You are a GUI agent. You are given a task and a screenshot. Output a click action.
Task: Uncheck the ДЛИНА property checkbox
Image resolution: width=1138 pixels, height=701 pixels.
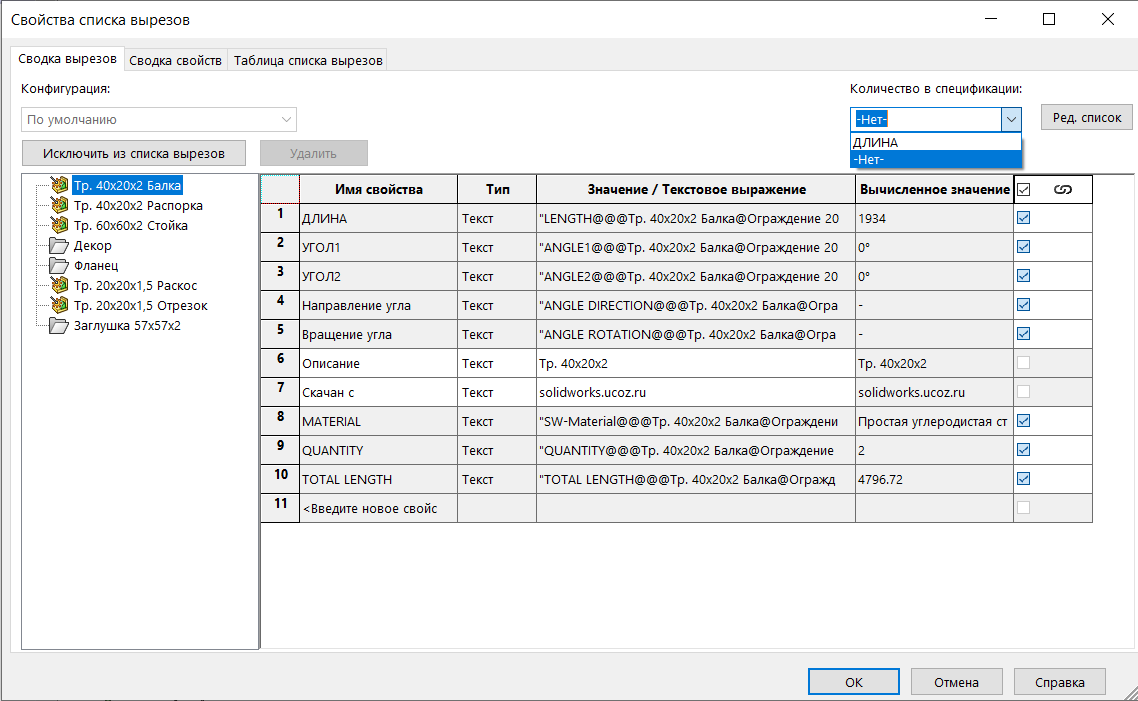tap(1024, 218)
